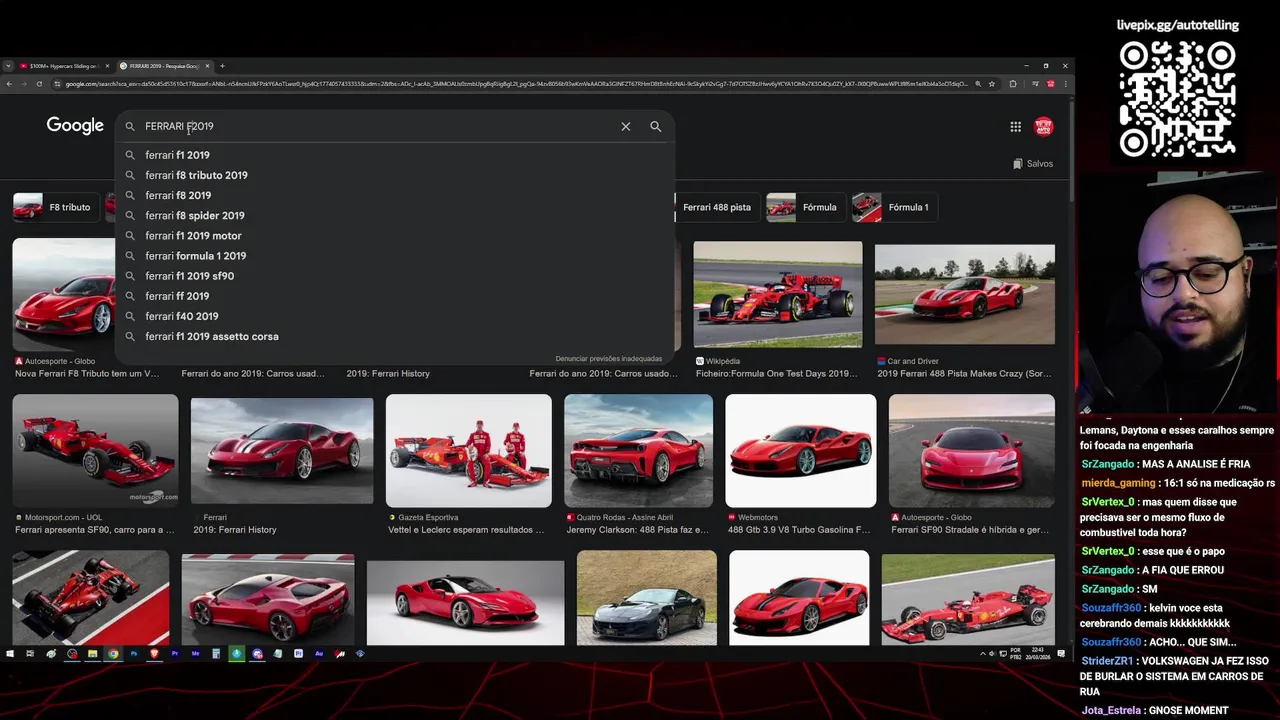Open Car and Driver 488 Pista image

pos(964,295)
